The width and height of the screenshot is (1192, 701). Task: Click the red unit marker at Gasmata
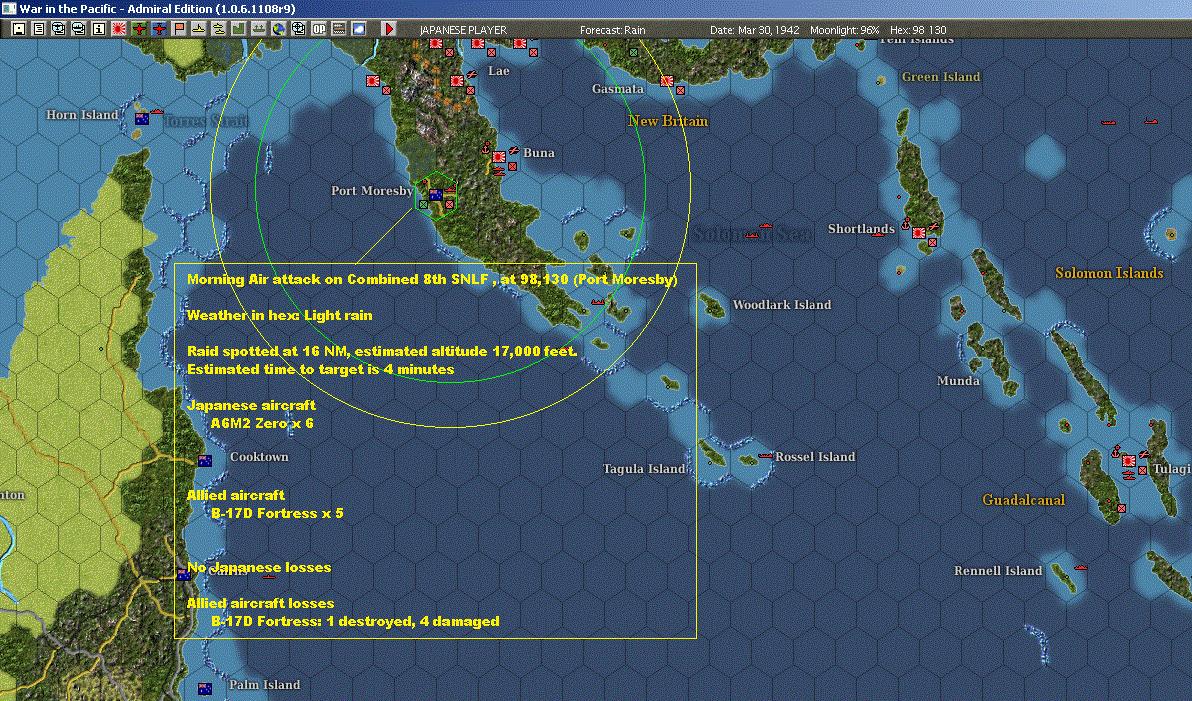(680, 90)
